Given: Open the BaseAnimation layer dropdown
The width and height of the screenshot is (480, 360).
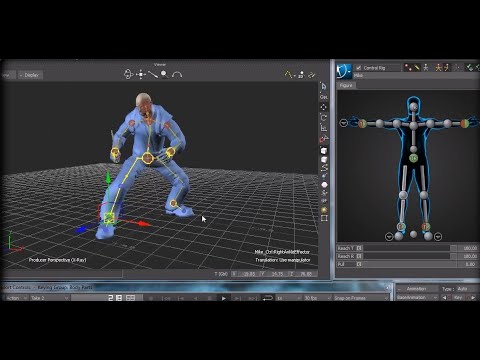Looking at the screenshot, I should click(417, 297).
